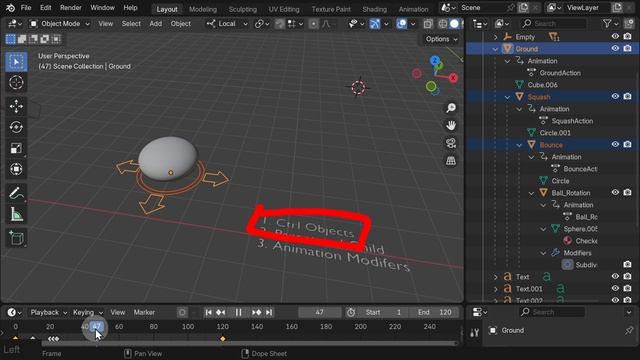The width and height of the screenshot is (640, 360).
Task: Select the Transform tool
Action: [x=16, y=169]
